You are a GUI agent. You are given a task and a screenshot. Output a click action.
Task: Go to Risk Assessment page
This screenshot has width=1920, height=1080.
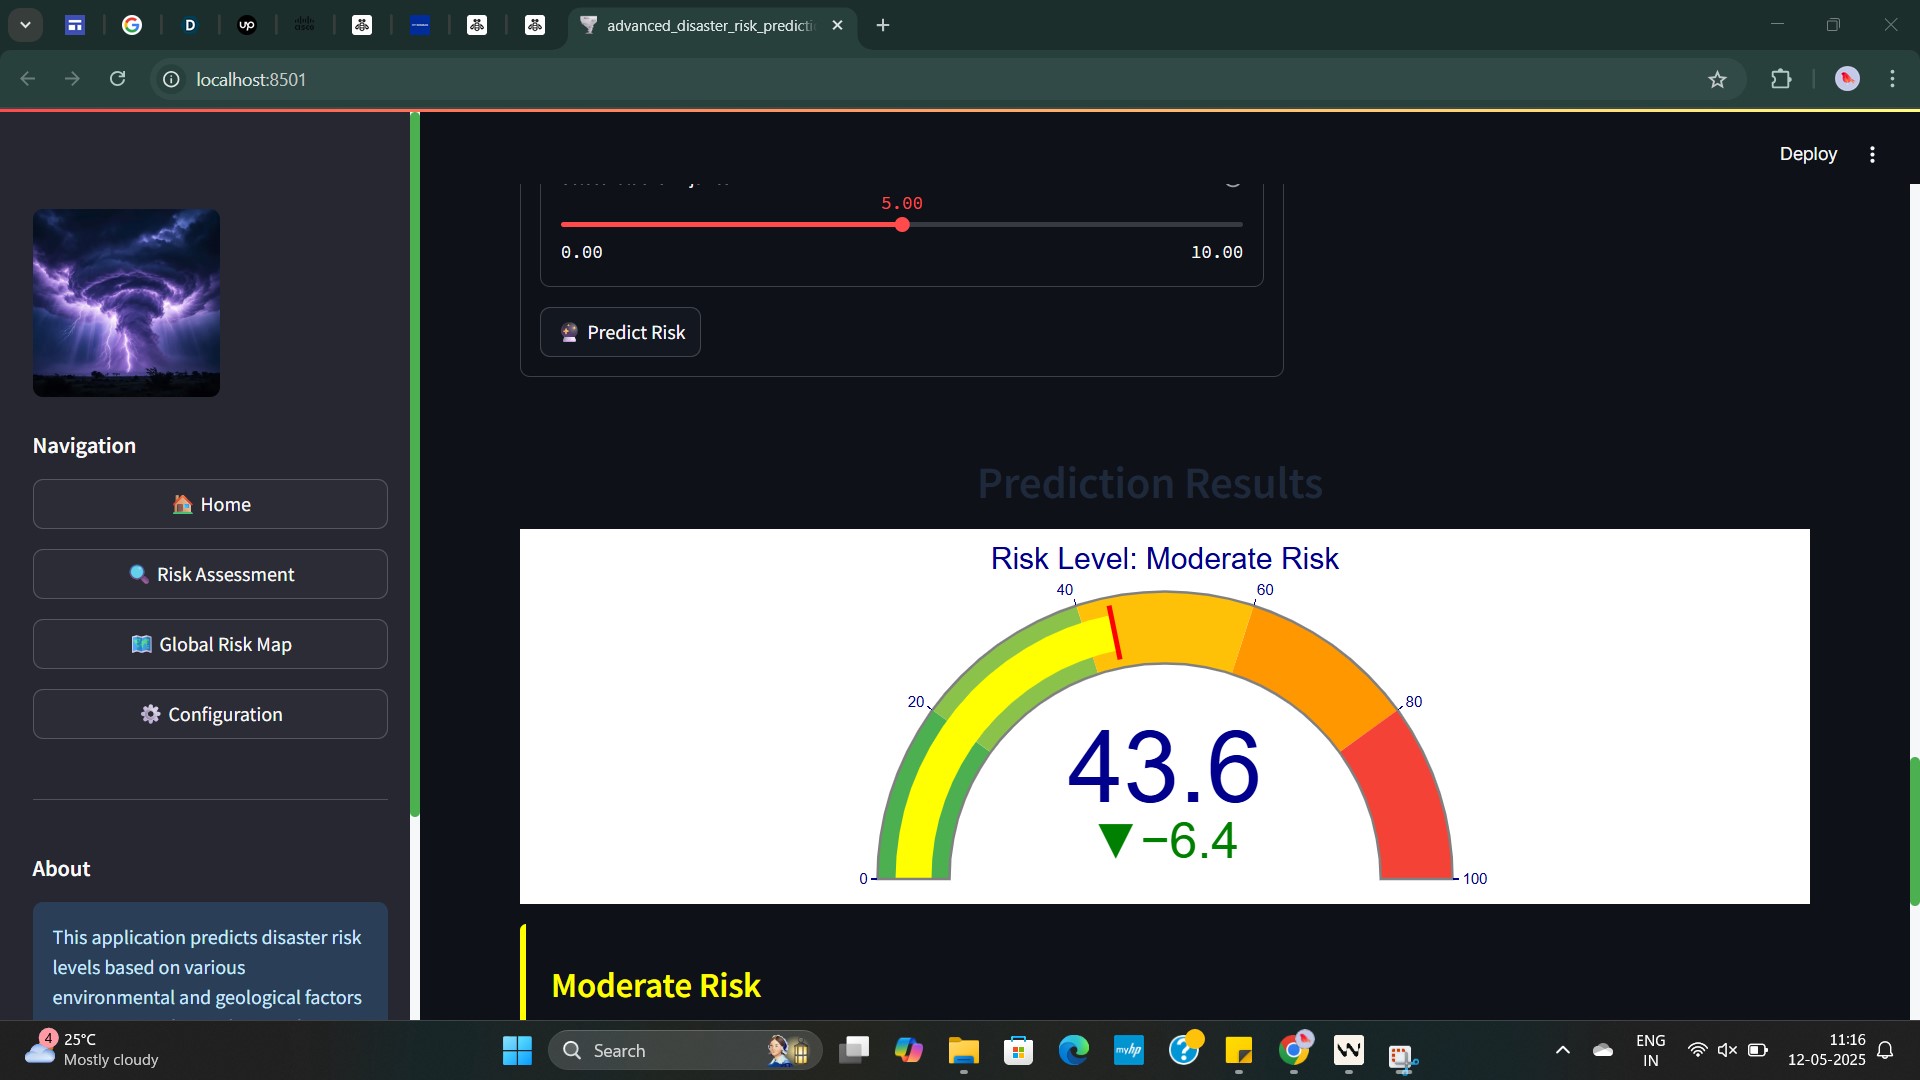tap(210, 574)
